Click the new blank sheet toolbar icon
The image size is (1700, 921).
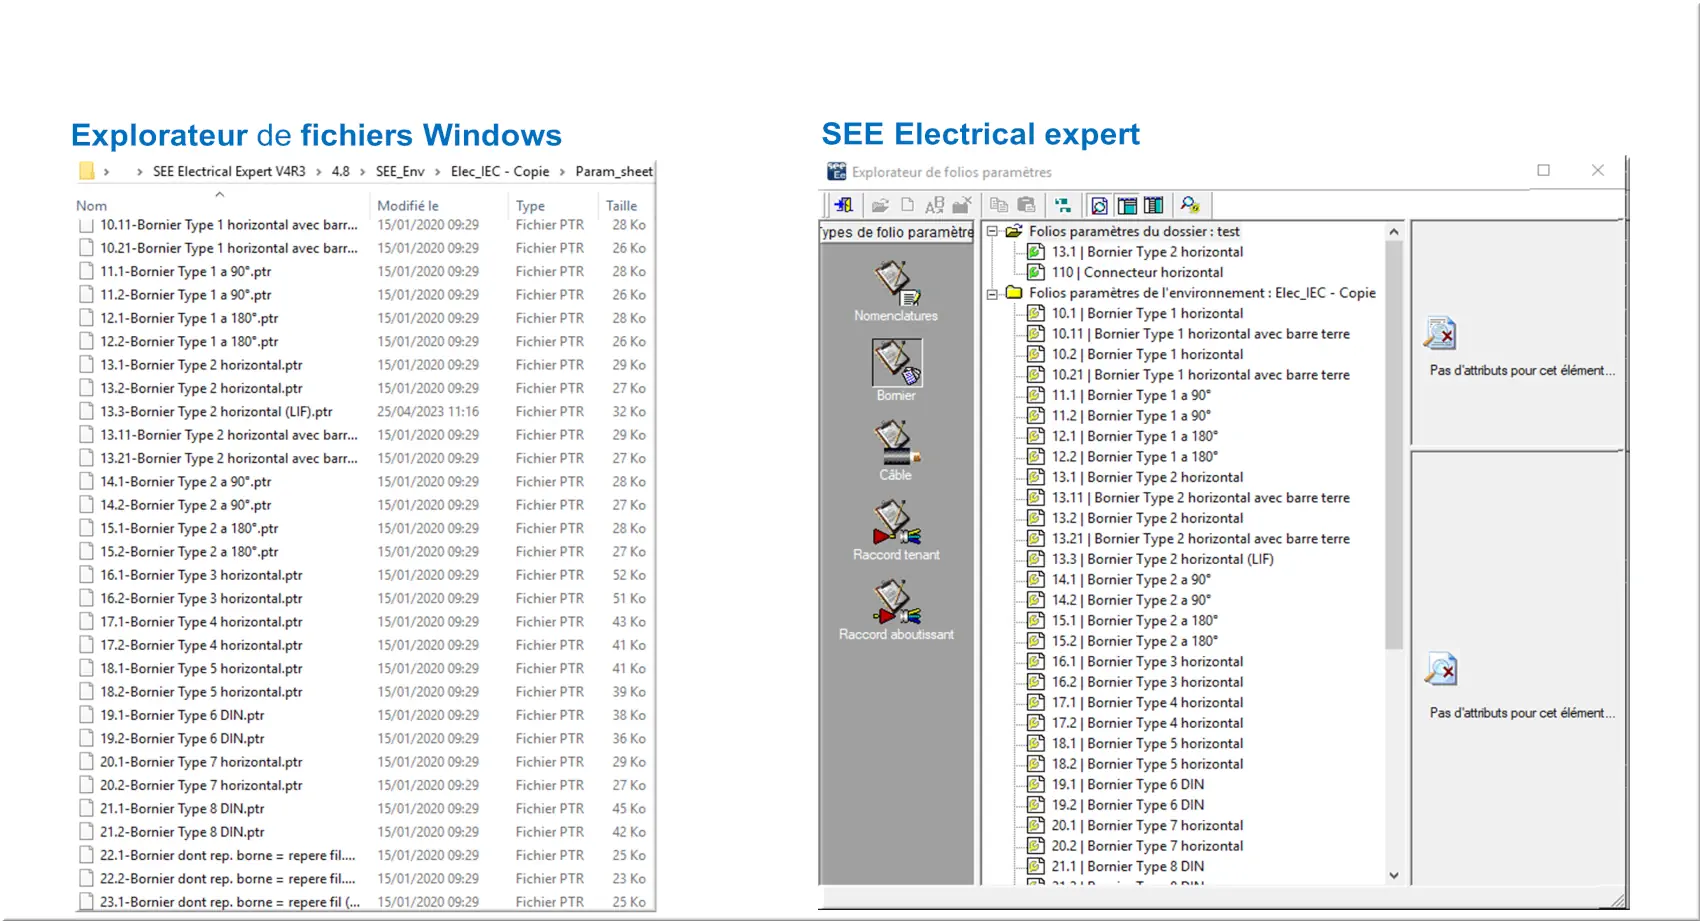click(x=907, y=205)
